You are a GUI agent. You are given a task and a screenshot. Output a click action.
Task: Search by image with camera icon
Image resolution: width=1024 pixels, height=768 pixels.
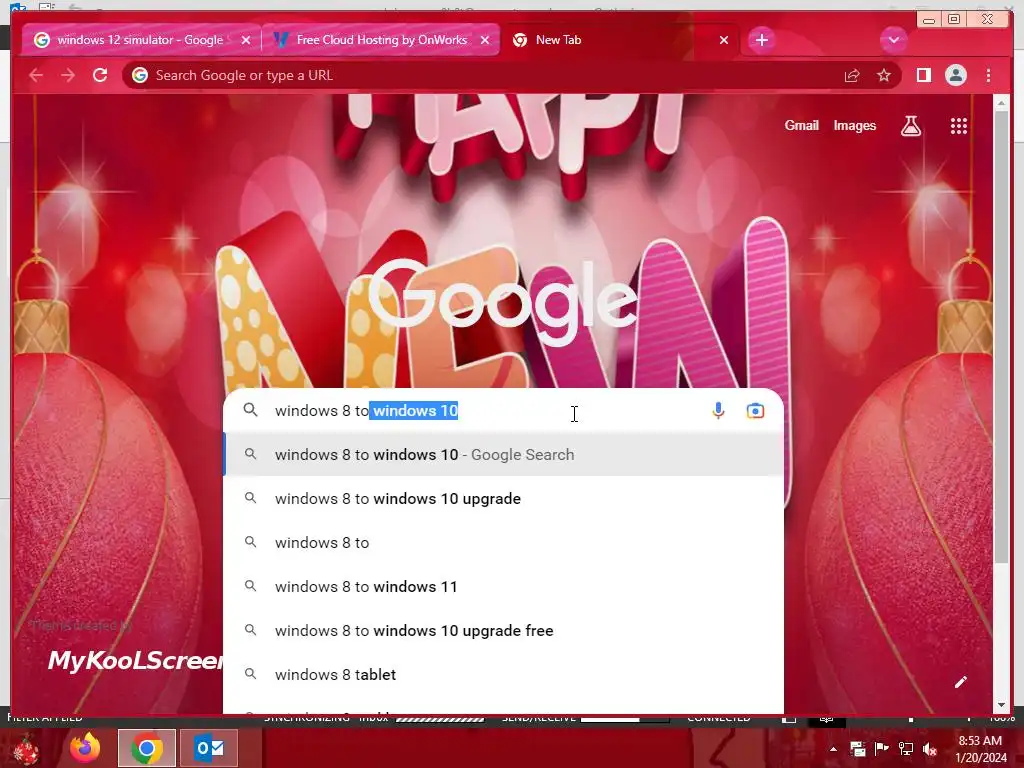pyautogui.click(x=756, y=411)
